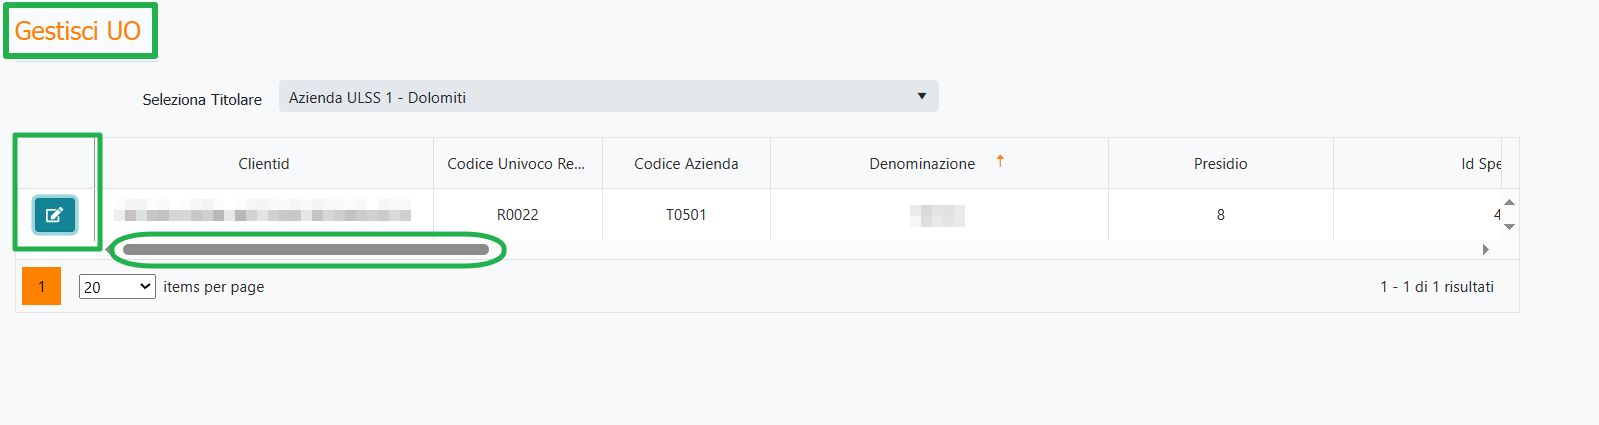Click the Codice Azienda column header

tap(686, 164)
